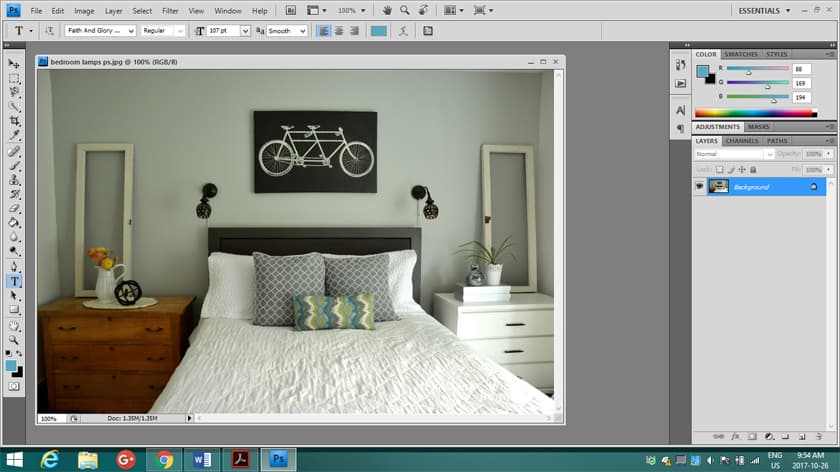
Task: Select the Brush tool
Action: click(14, 166)
